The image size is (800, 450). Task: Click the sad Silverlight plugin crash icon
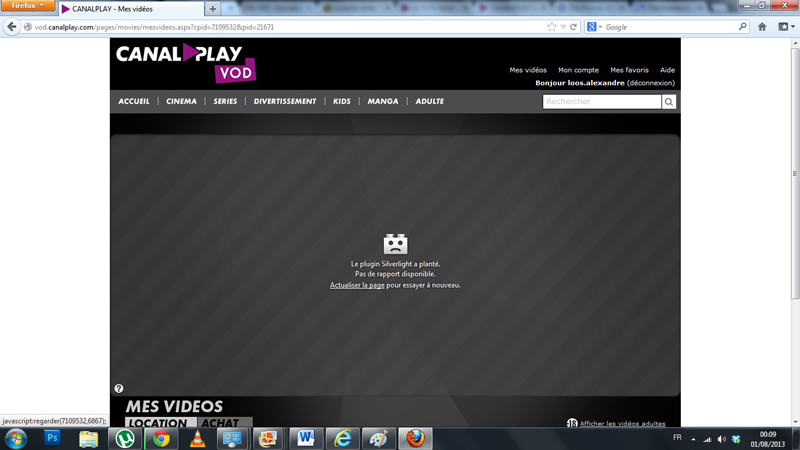coord(395,244)
